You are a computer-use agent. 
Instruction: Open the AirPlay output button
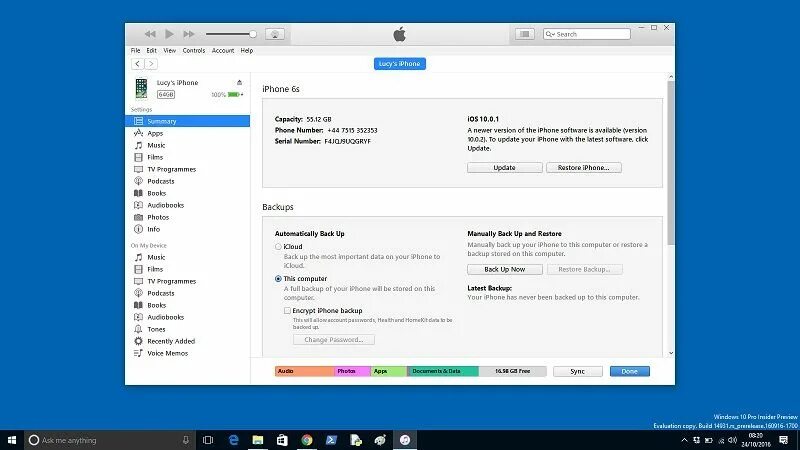coord(275,34)
